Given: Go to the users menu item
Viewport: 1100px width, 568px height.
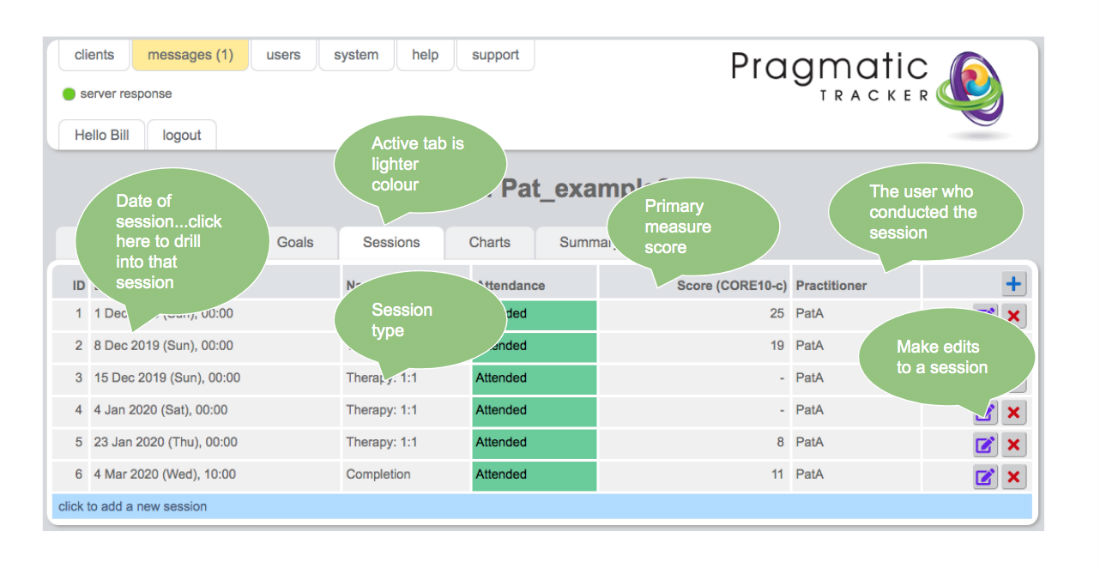Looking at the screenshot, I should (283, 55).
